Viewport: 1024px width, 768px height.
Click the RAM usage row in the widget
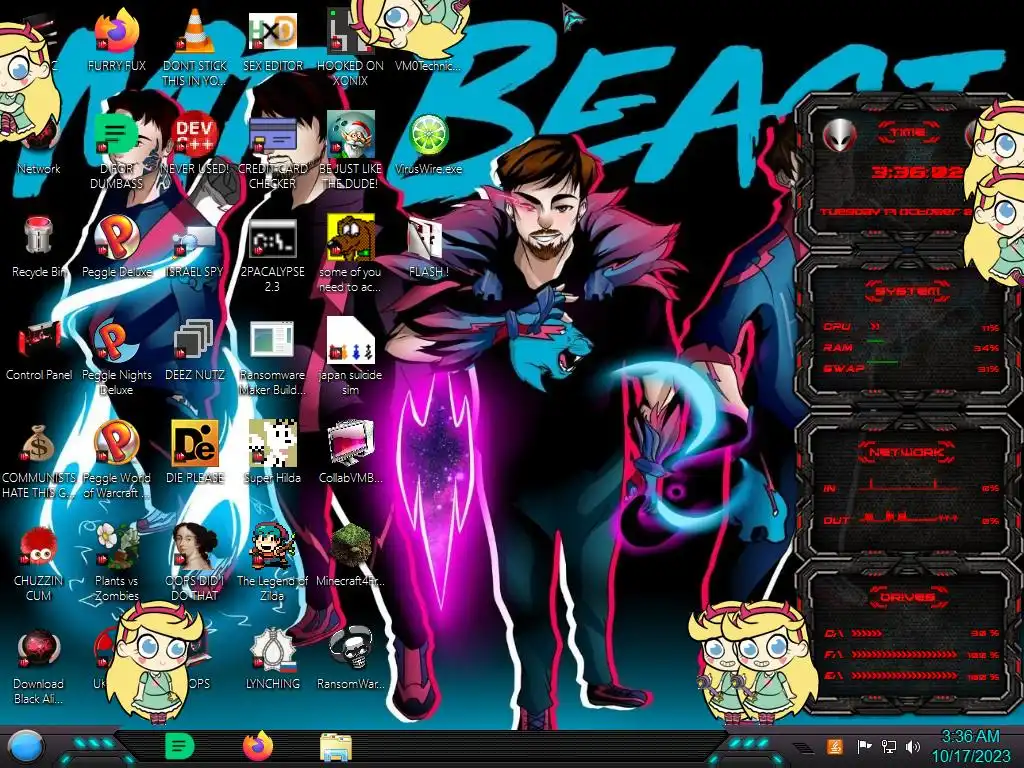911,347
